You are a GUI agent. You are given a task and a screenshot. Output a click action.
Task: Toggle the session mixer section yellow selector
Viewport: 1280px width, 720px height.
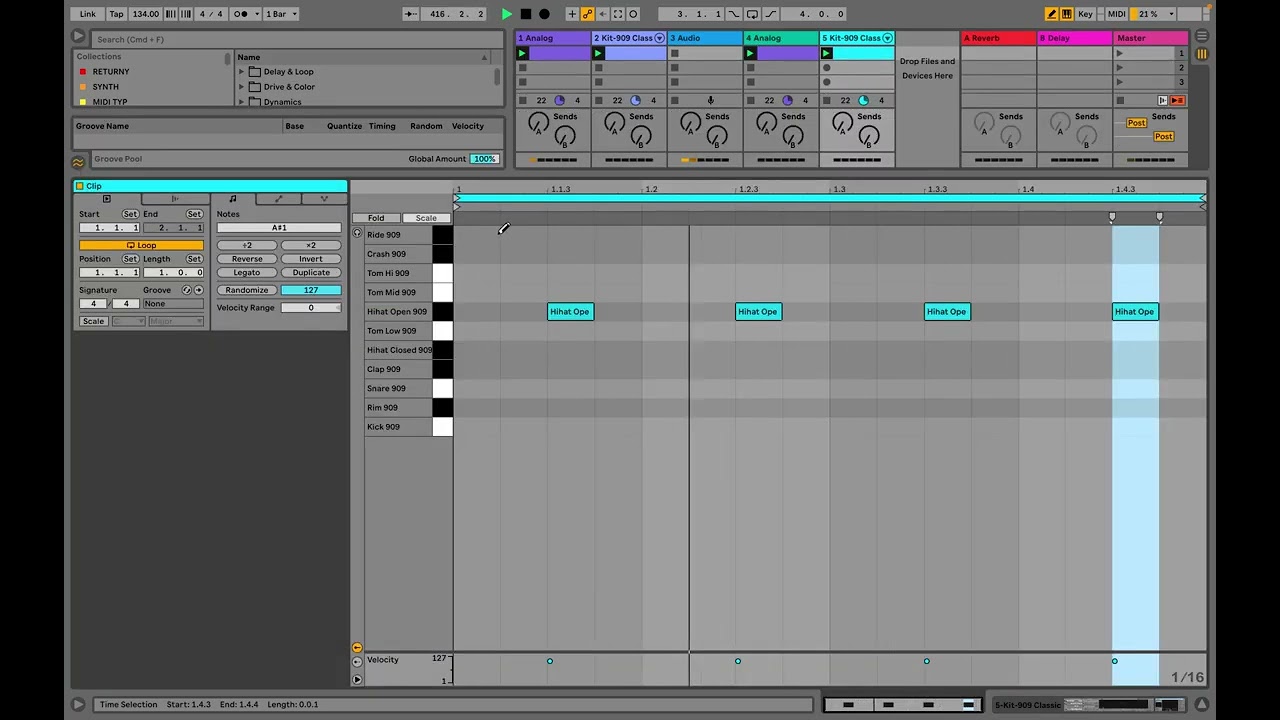pos(1201,53)
